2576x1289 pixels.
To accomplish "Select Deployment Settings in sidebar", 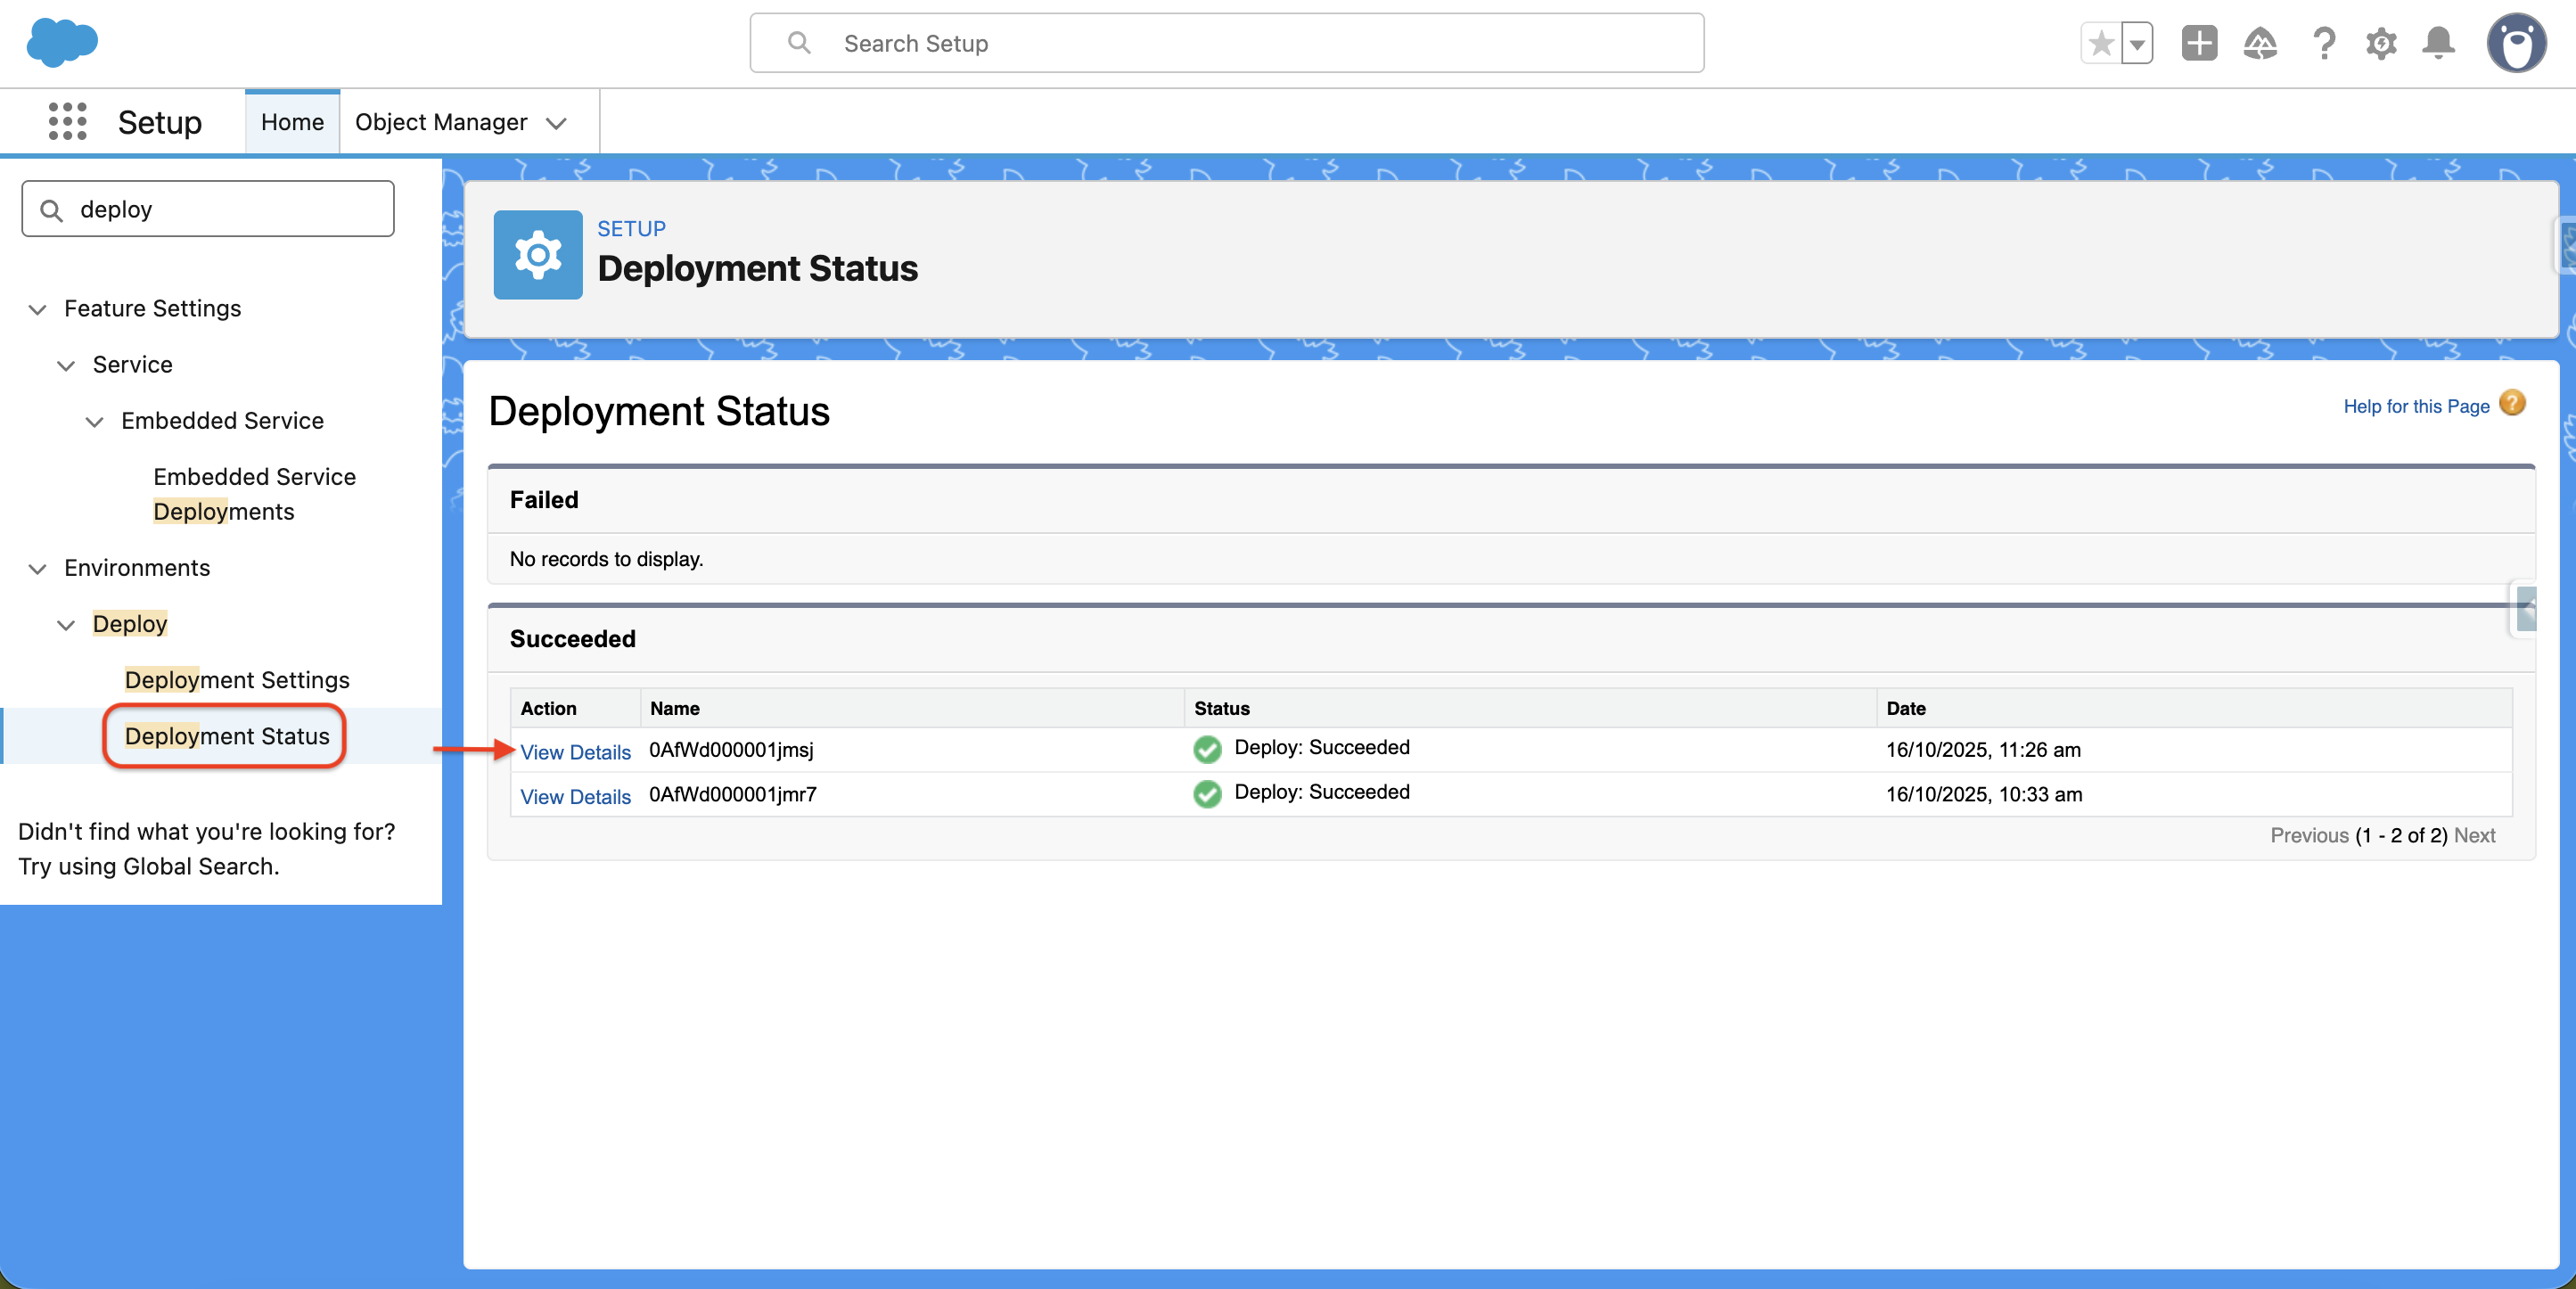I will tap(237, 680).
